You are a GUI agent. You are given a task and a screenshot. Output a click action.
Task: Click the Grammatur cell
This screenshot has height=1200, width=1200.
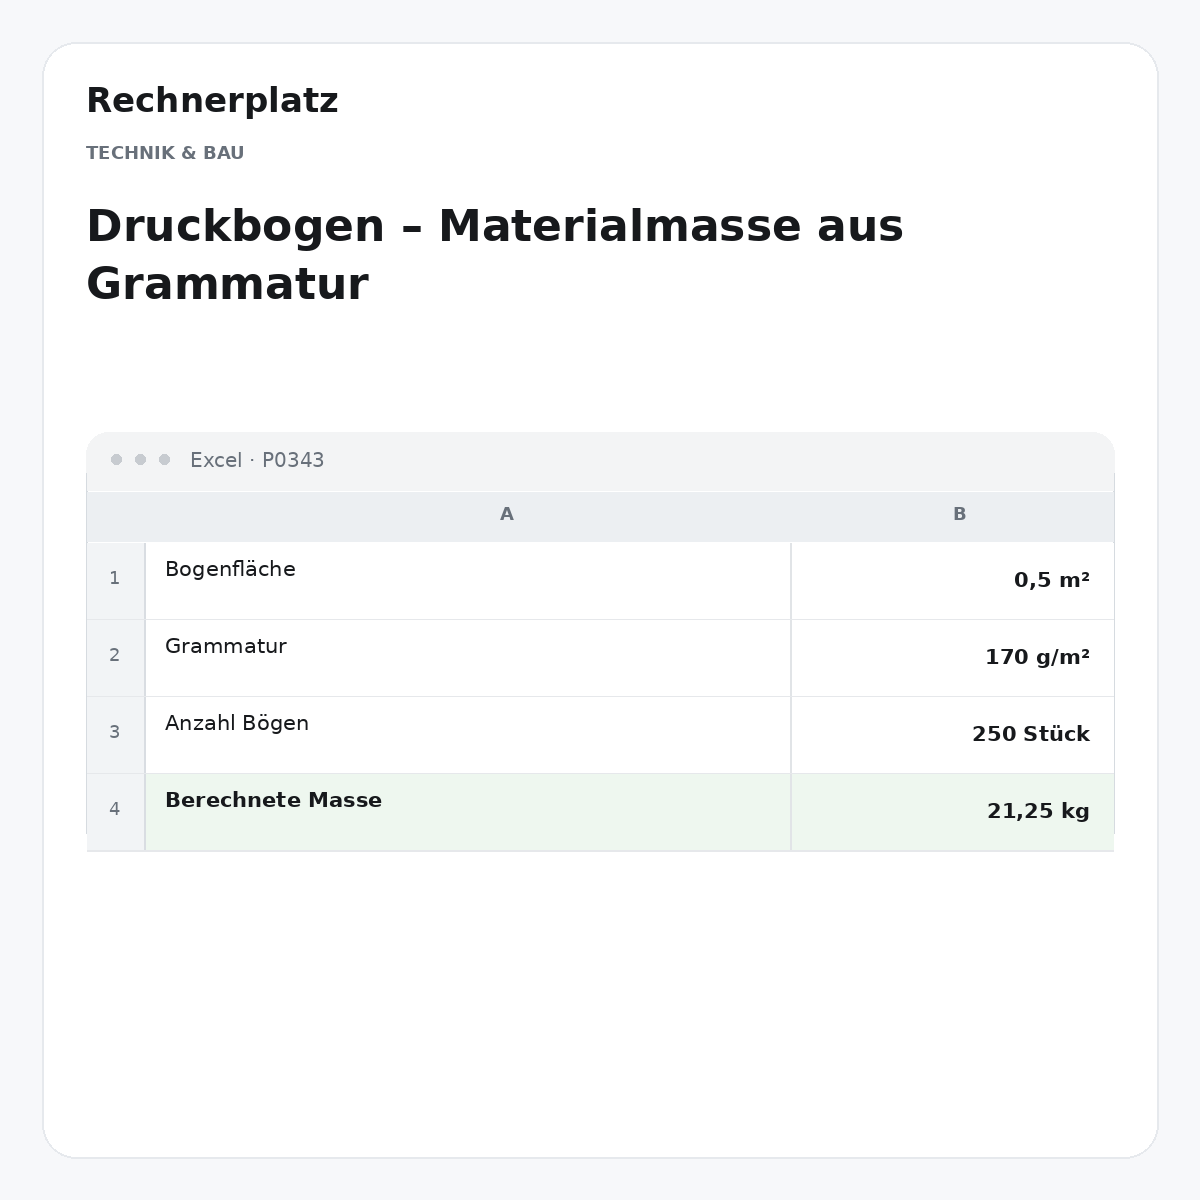click(468, 658)
